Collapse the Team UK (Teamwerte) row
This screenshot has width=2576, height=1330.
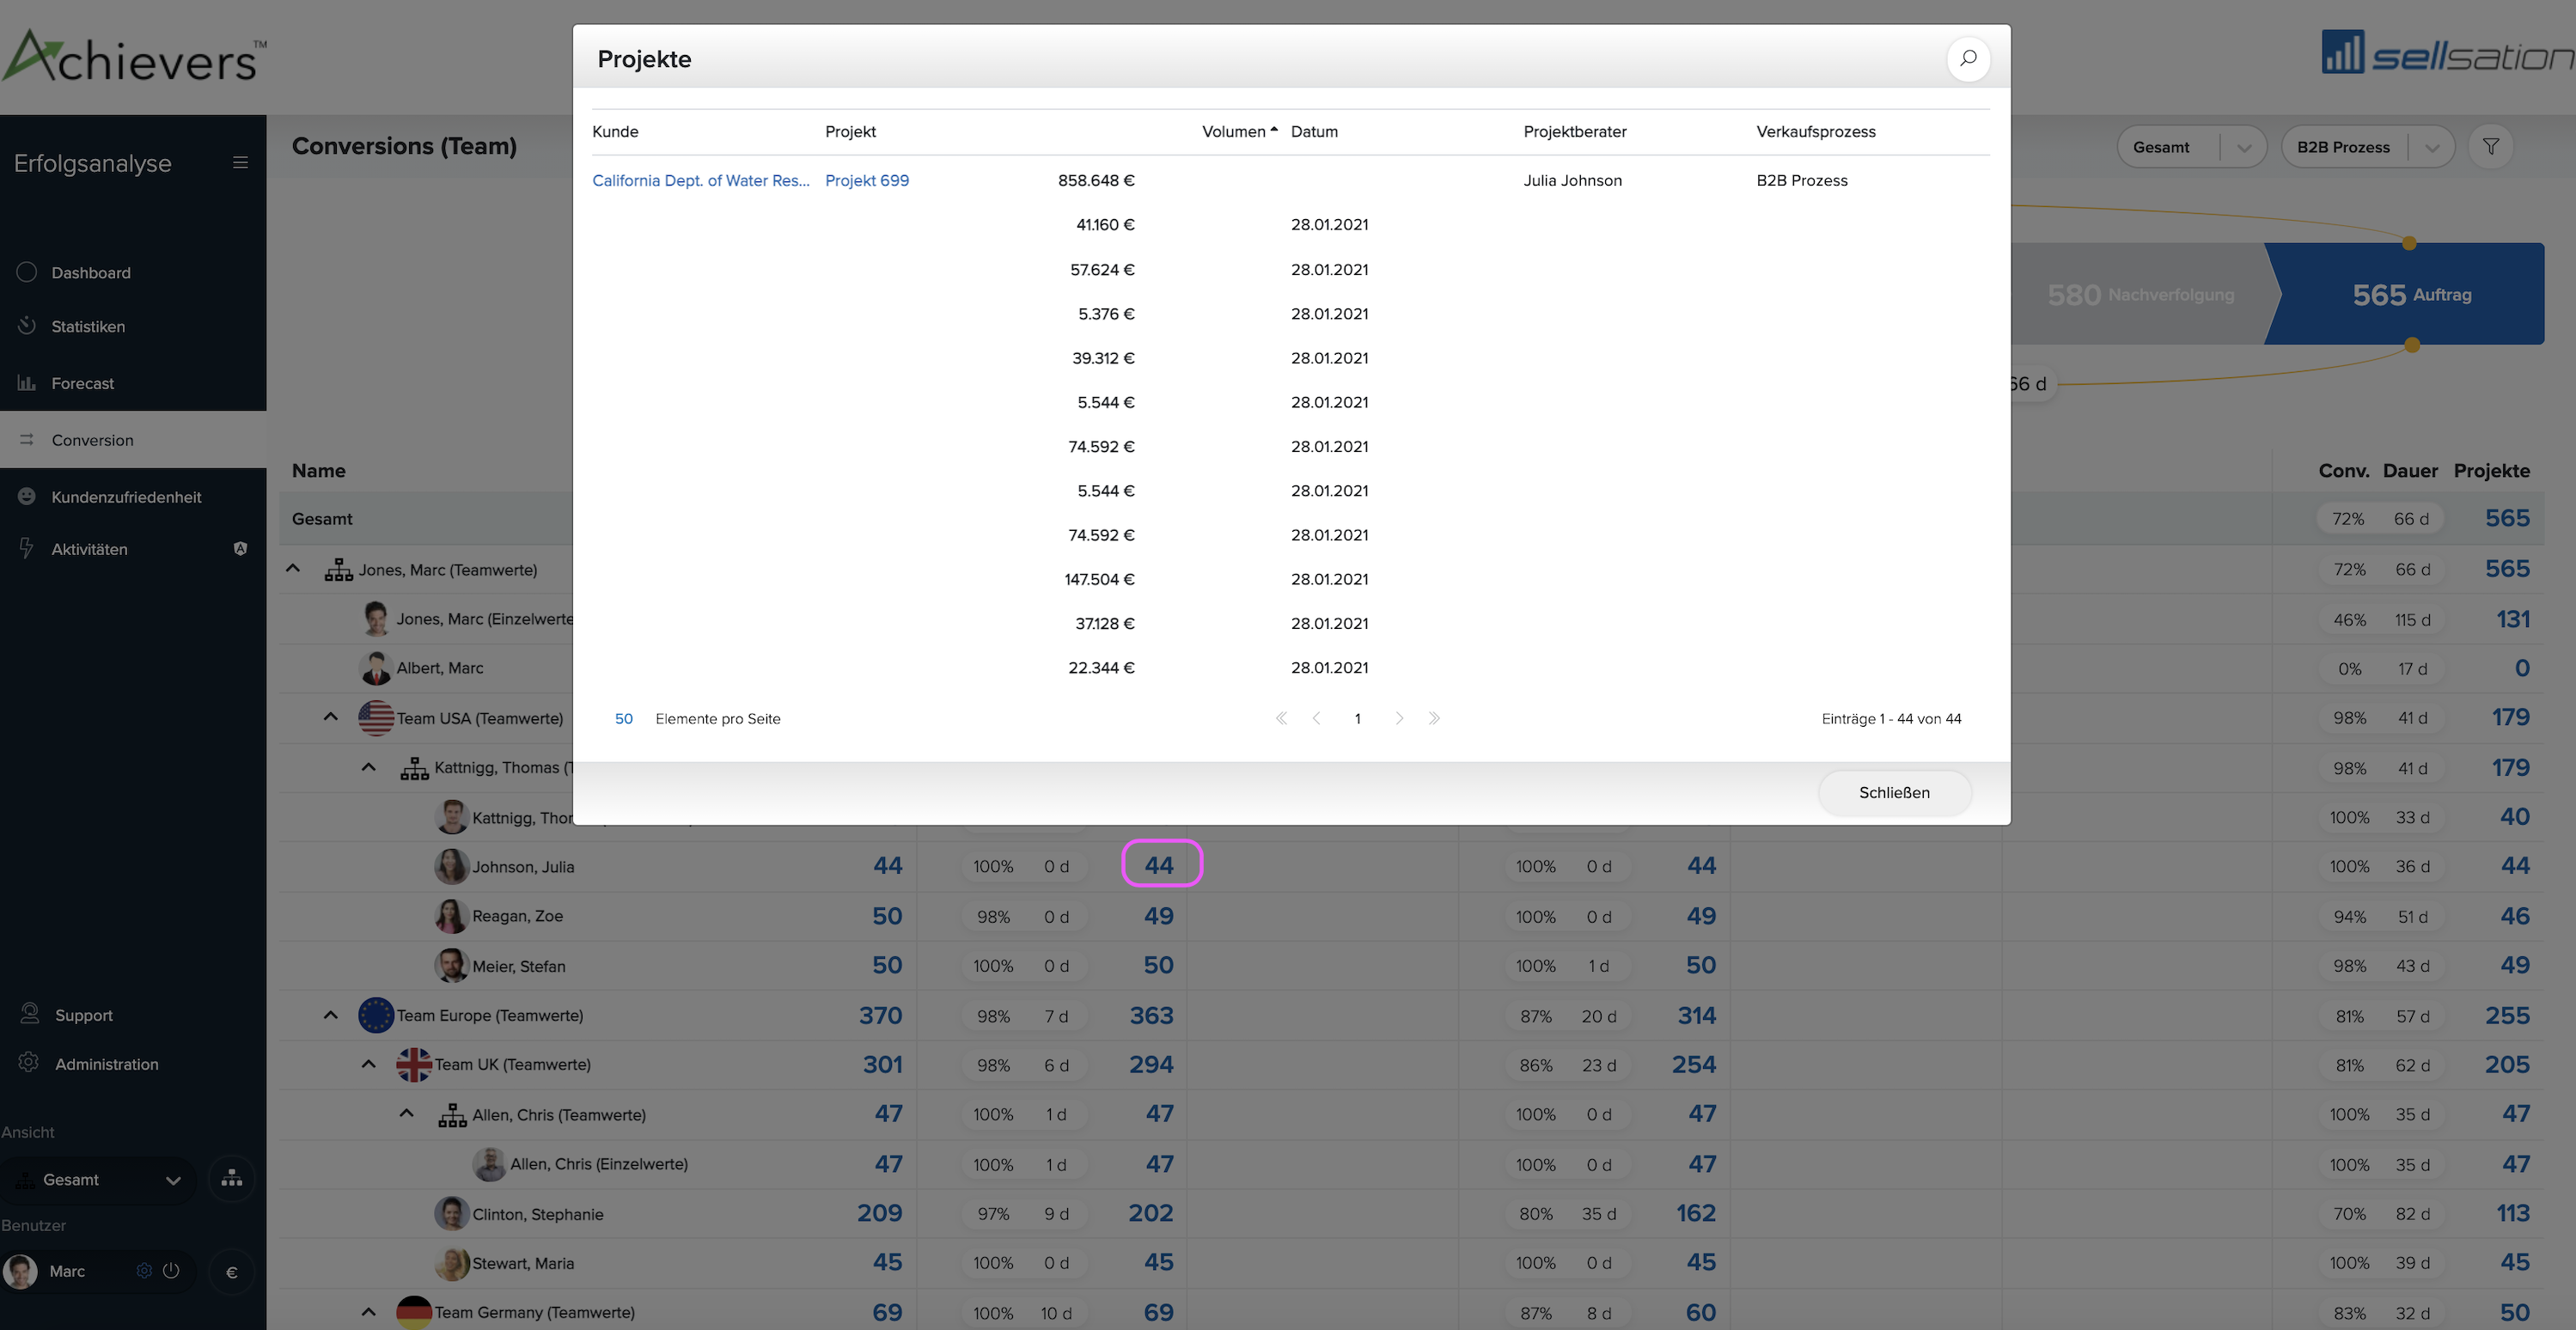[369, 1063]
